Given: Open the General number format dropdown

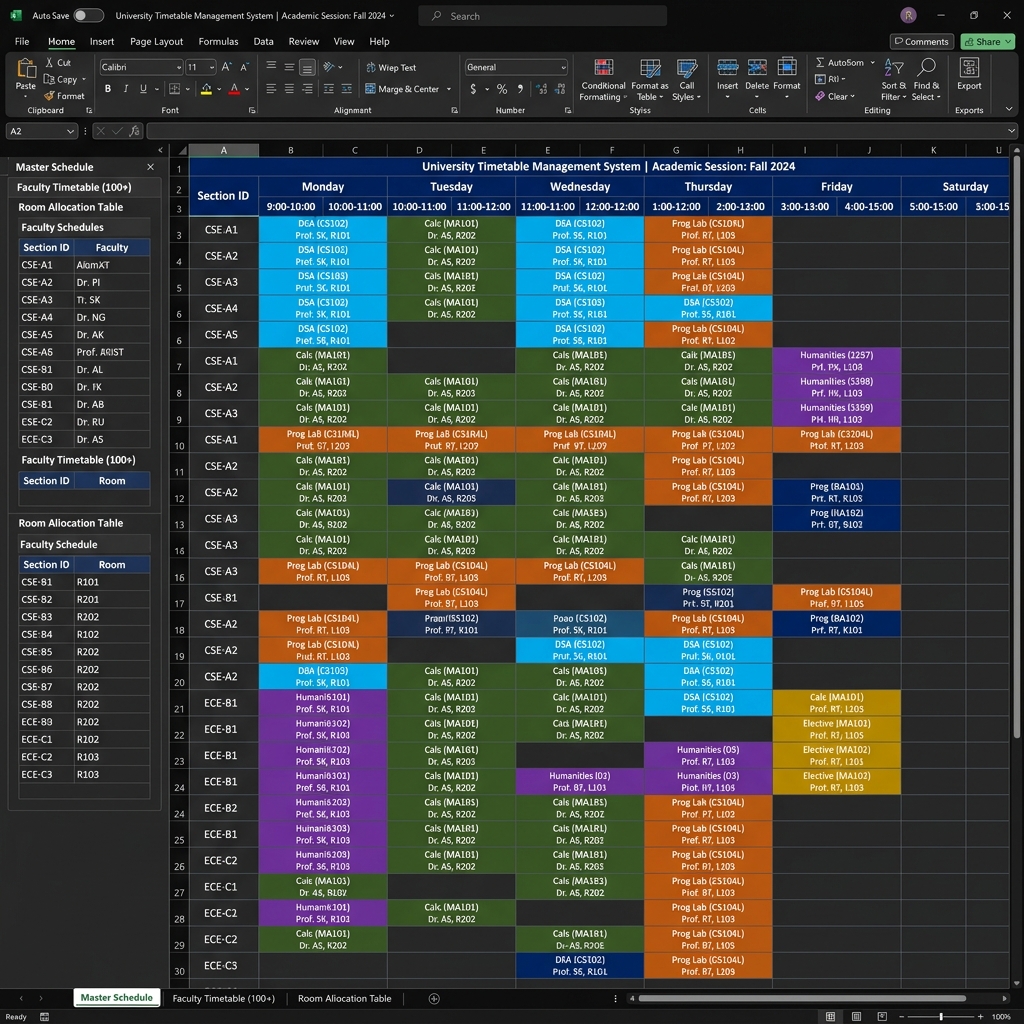Looking at the screenshot, I should (x=563, y=67).
